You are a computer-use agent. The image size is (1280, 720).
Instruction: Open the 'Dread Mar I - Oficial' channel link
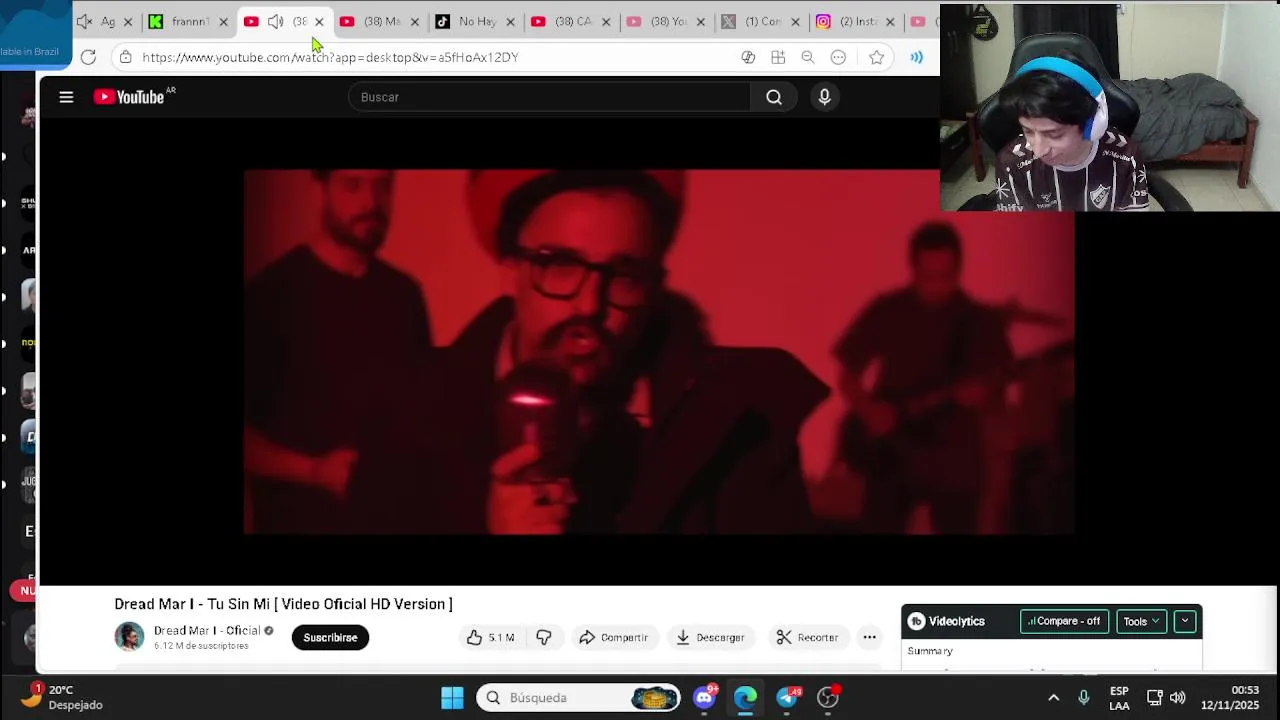coord(207,630)
